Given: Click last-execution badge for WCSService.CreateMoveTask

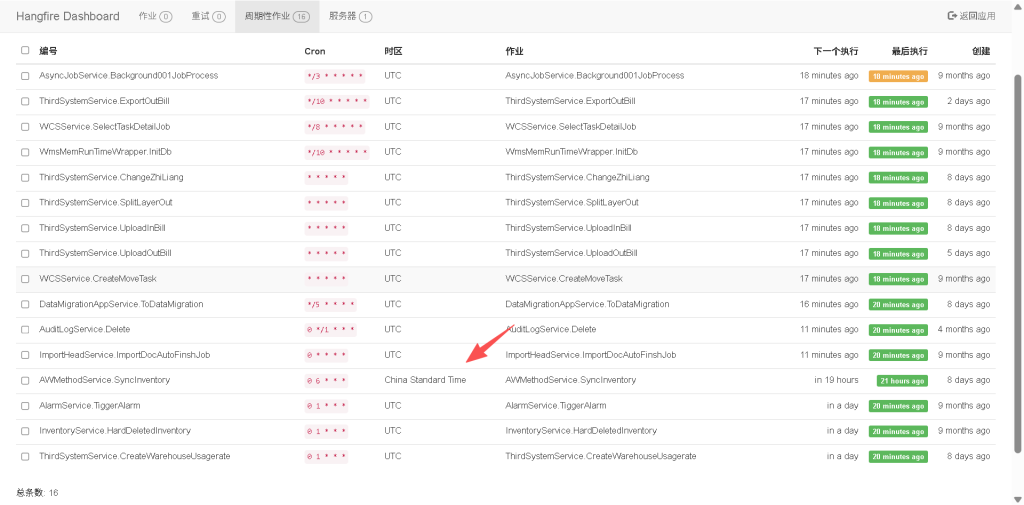Looking at the screenshot, I should click(x=898, y=279).
